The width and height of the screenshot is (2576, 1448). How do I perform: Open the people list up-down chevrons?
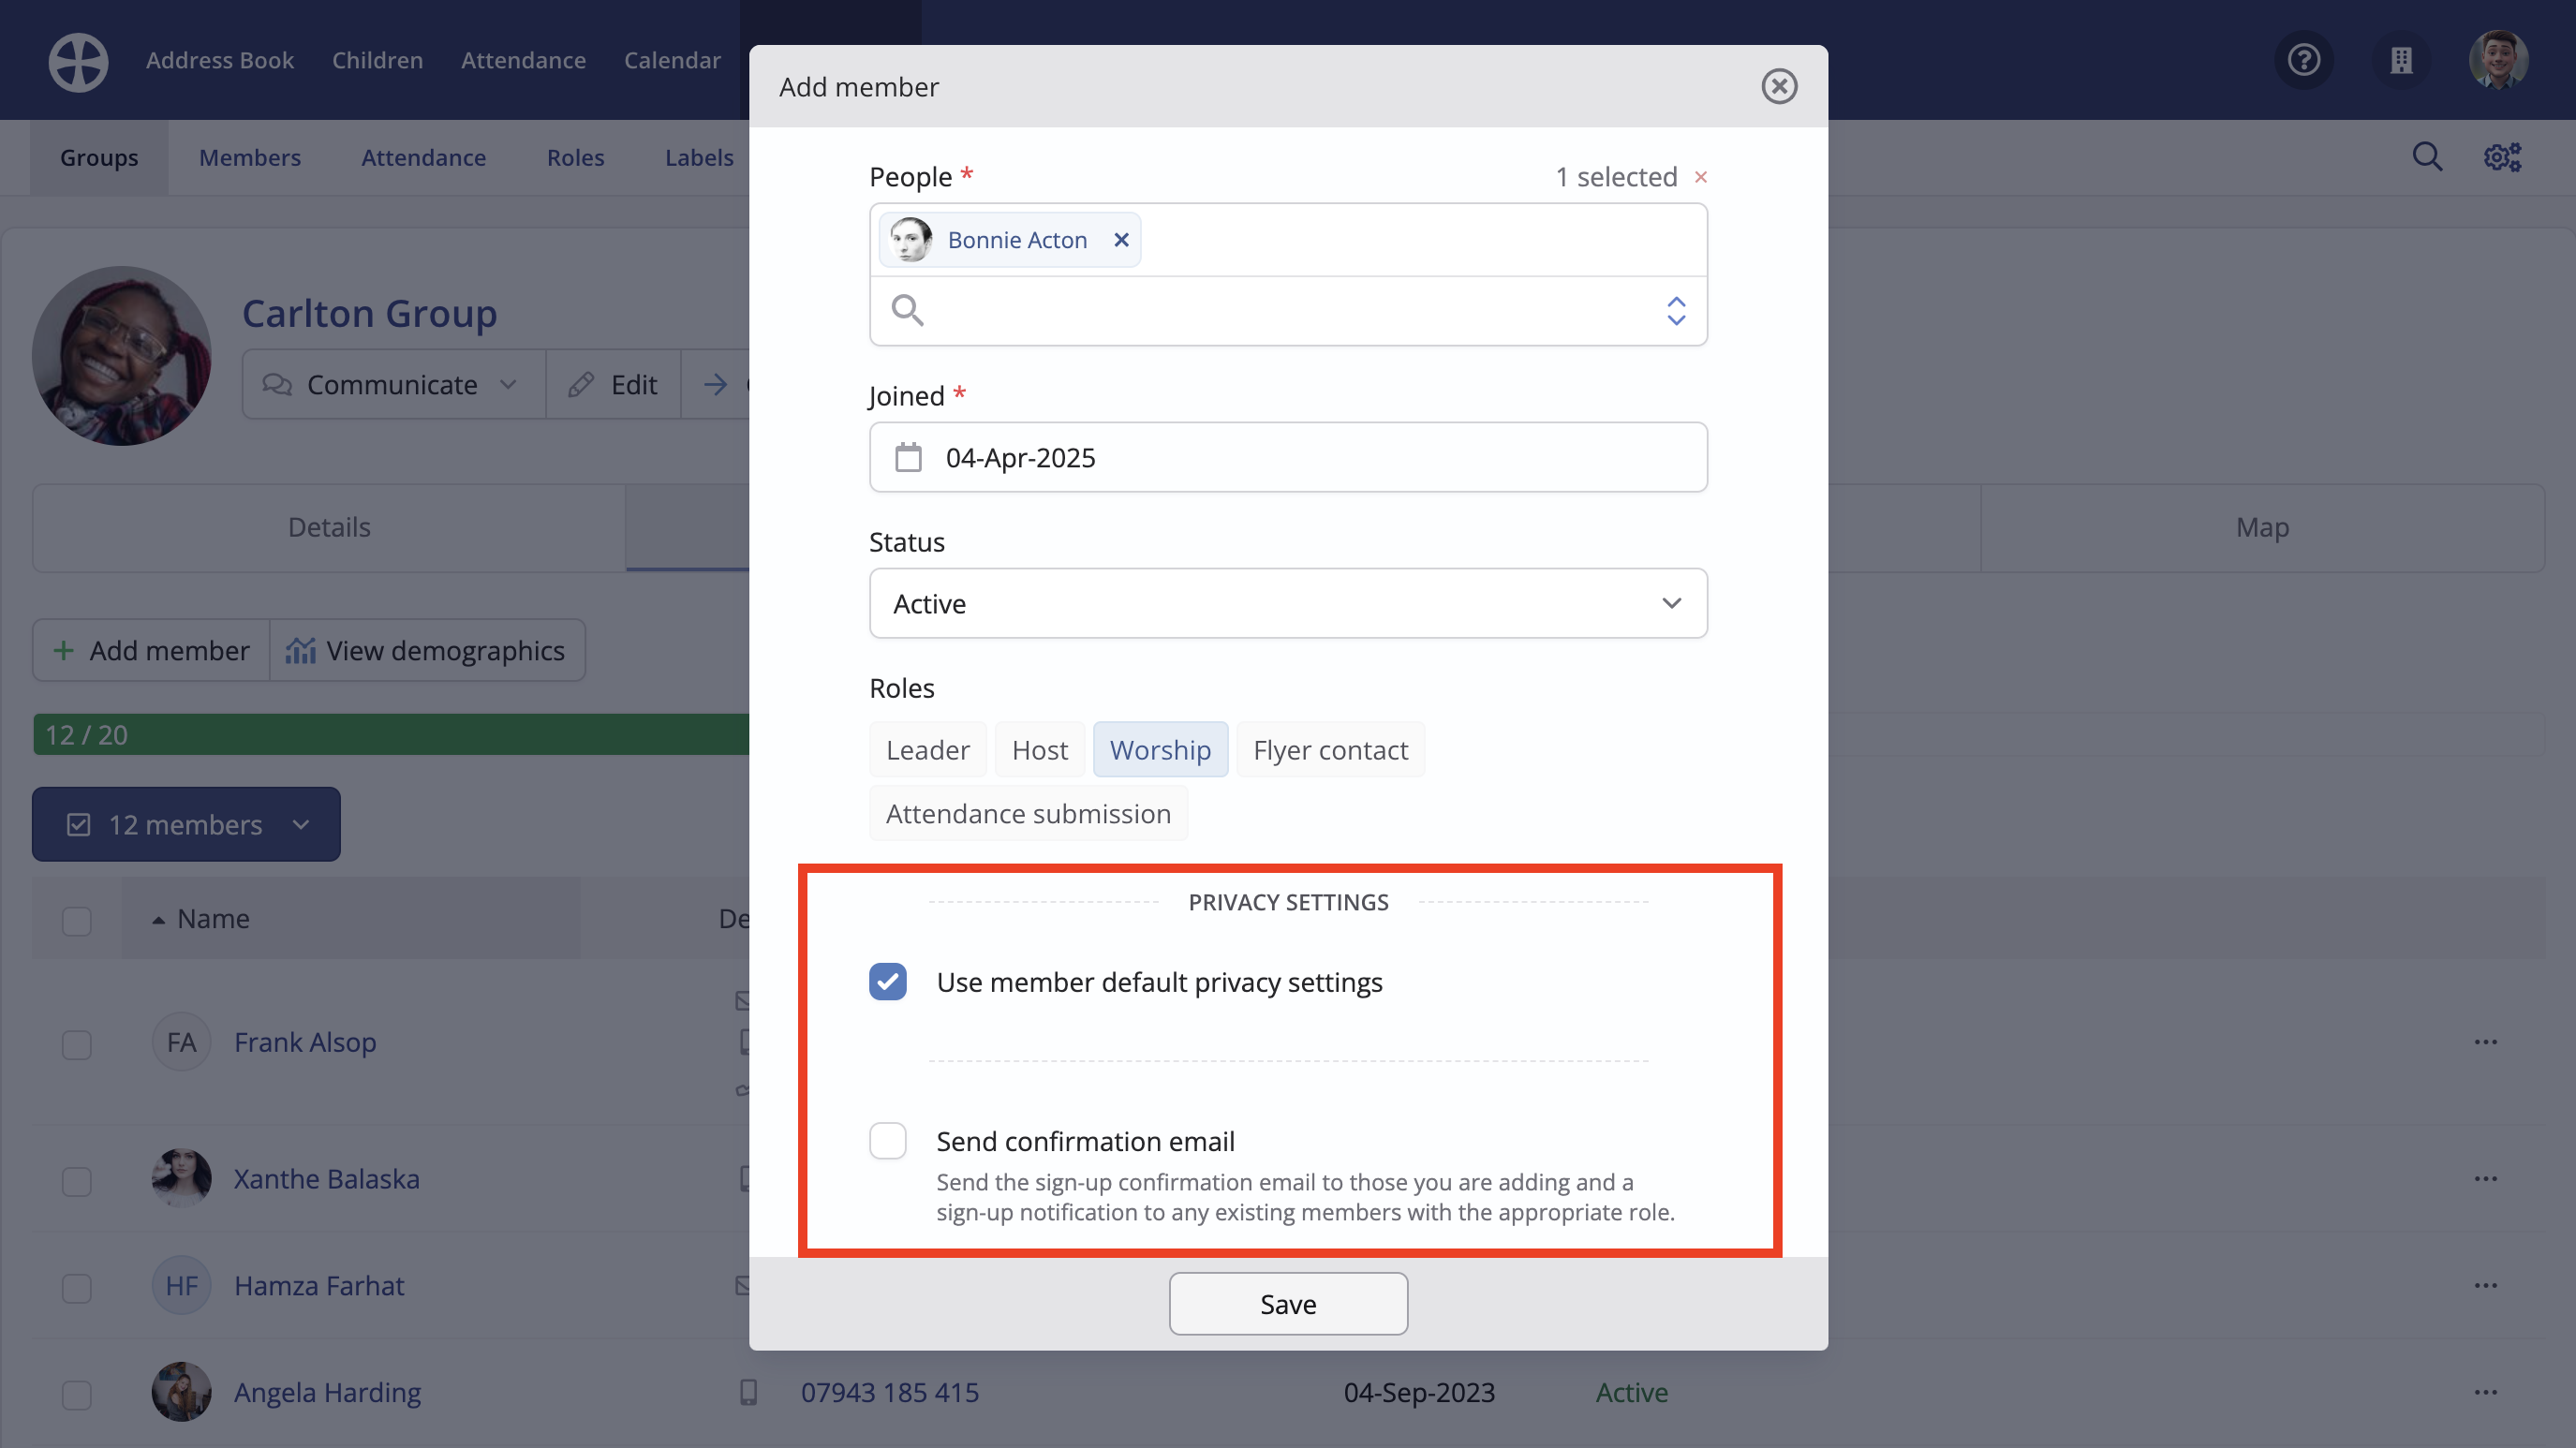tap(1676, 311)
